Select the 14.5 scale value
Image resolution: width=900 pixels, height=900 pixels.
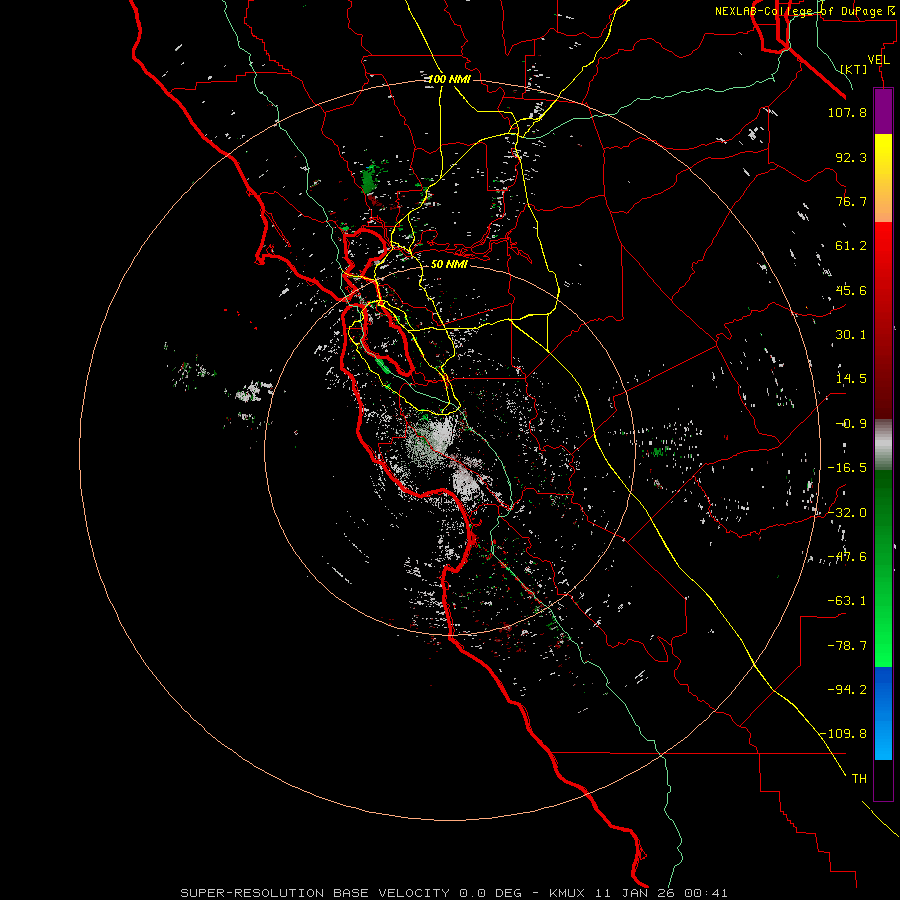(x=851, y=379)
